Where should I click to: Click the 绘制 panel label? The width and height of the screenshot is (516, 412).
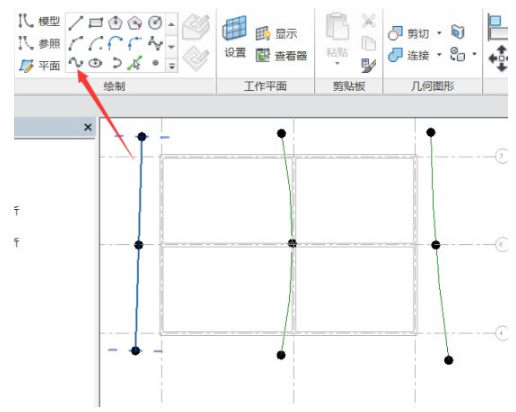[114, 86]
